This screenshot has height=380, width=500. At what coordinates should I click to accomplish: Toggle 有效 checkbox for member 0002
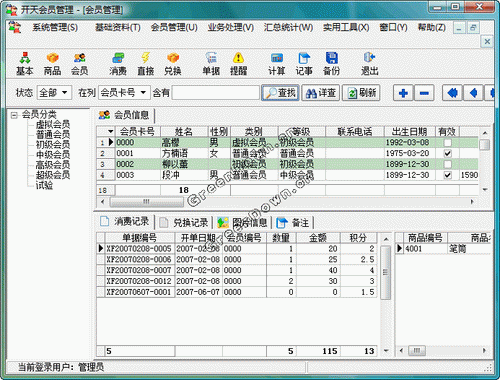click(448, 164)
